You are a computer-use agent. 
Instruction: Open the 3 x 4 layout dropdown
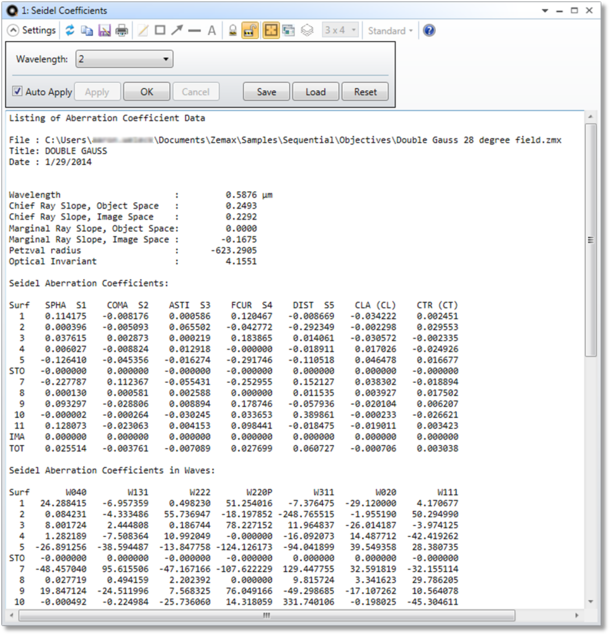(341, 31)
